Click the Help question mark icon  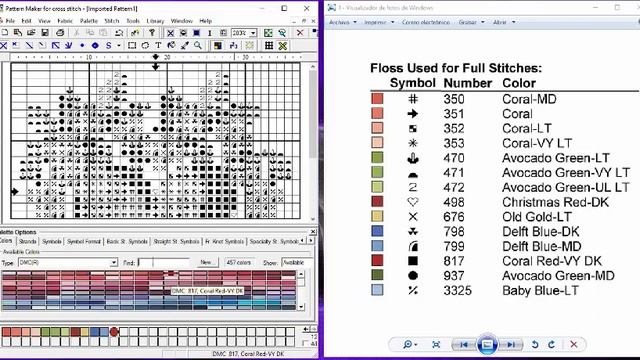[151, 33]
